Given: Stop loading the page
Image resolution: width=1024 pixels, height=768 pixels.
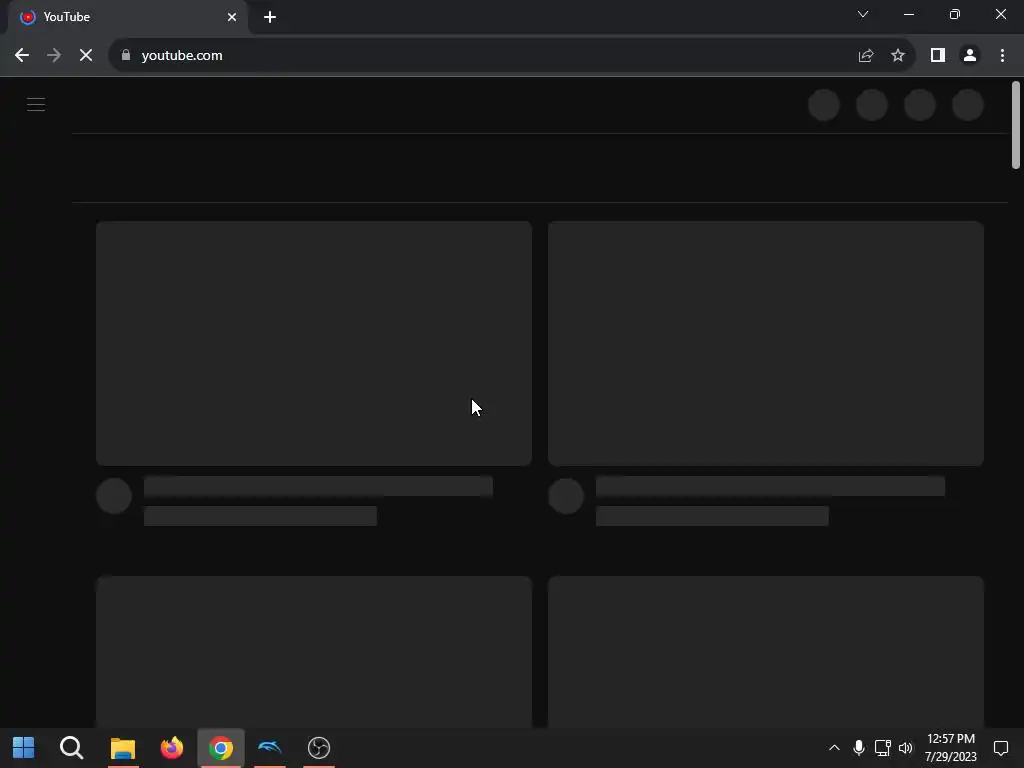Looking at the screenshot, I should pyautogui.click(x=86, y=56).
